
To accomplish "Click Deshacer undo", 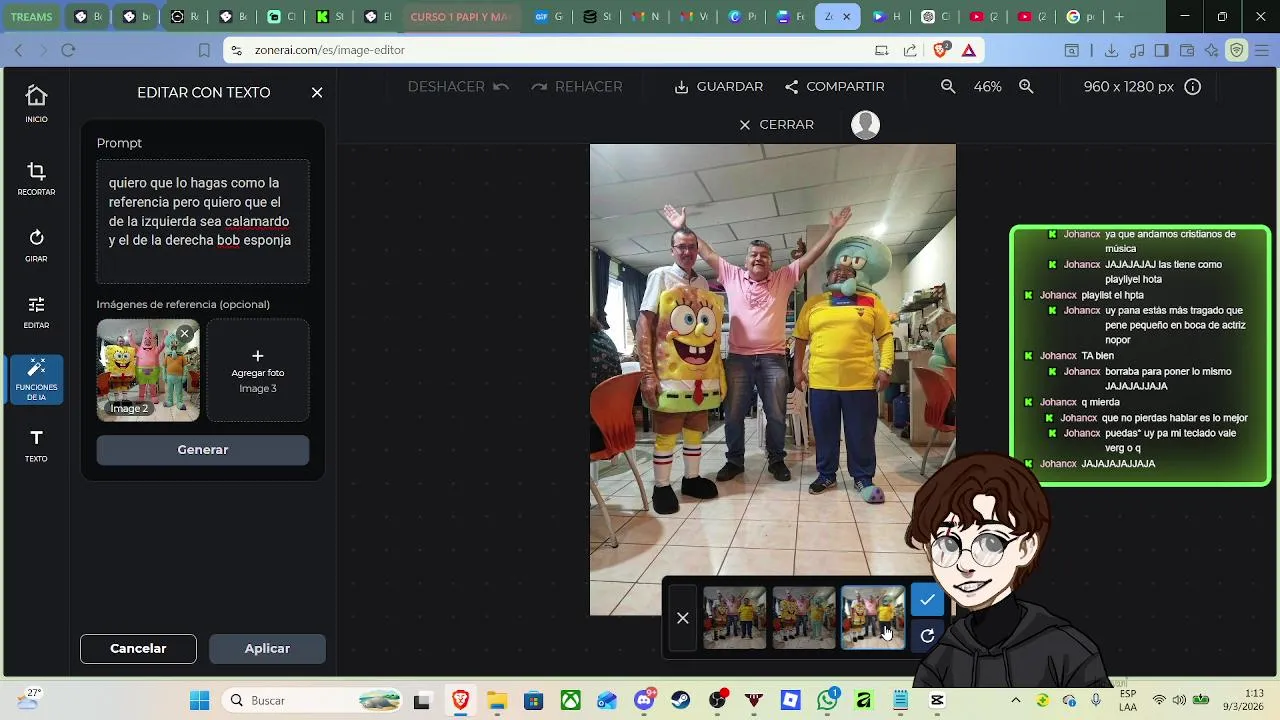I will click(458, 87).
